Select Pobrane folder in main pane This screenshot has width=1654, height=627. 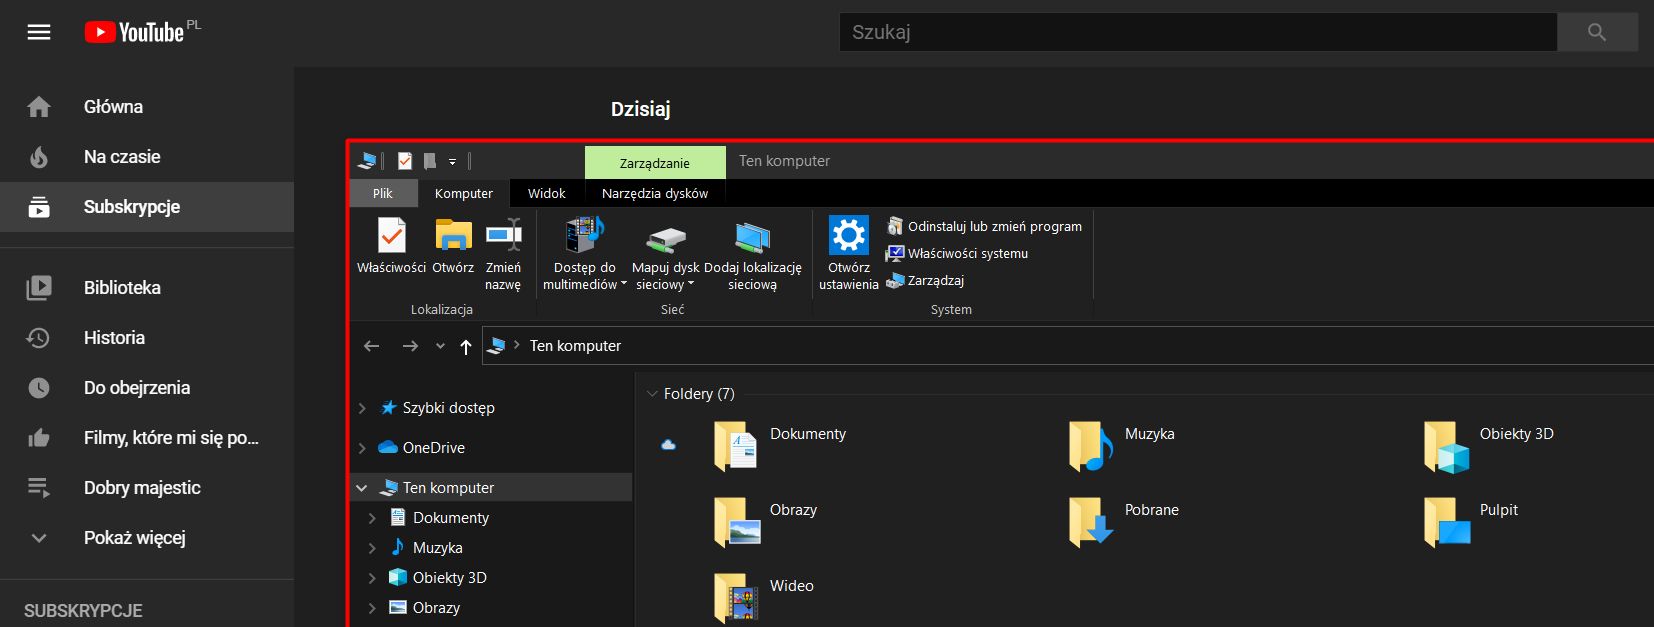pos(1124,522)
